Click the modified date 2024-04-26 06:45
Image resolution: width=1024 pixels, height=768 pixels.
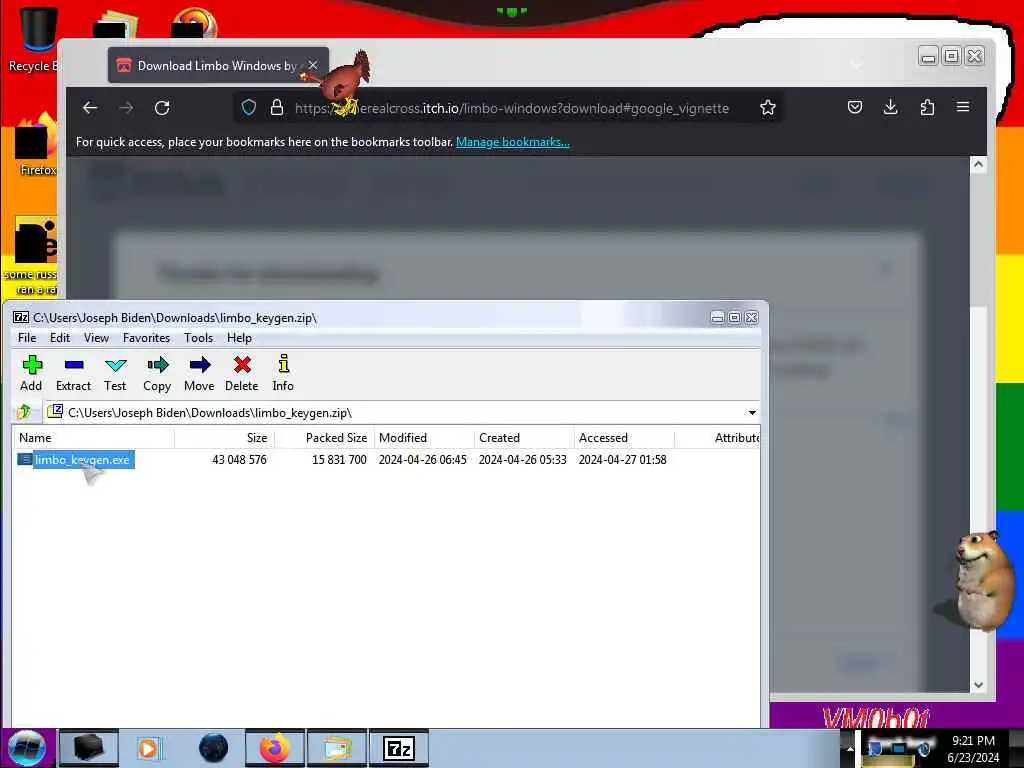(x=423, y=460)
